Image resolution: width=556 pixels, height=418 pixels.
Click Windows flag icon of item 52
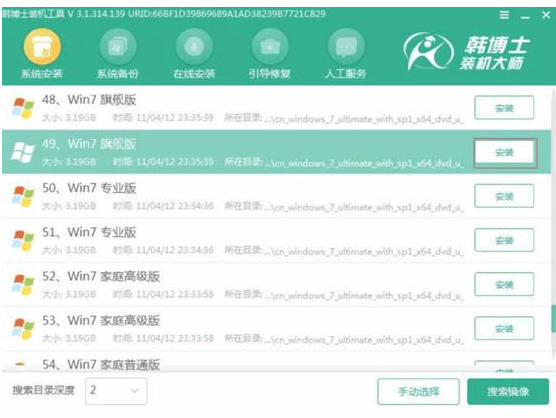pos(23,284)
